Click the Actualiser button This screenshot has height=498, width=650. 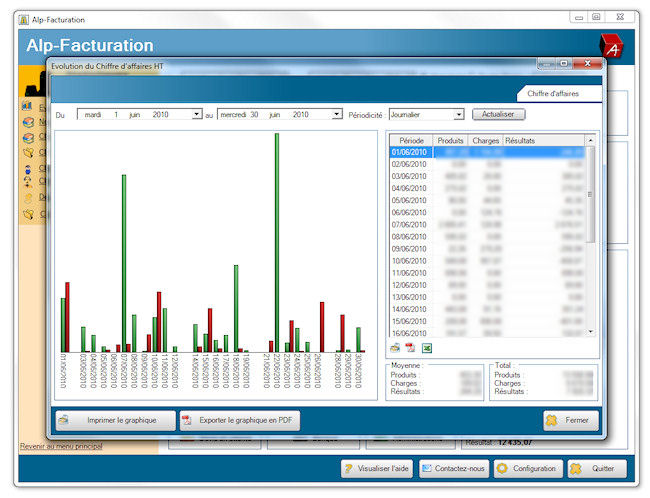(497, 114)
